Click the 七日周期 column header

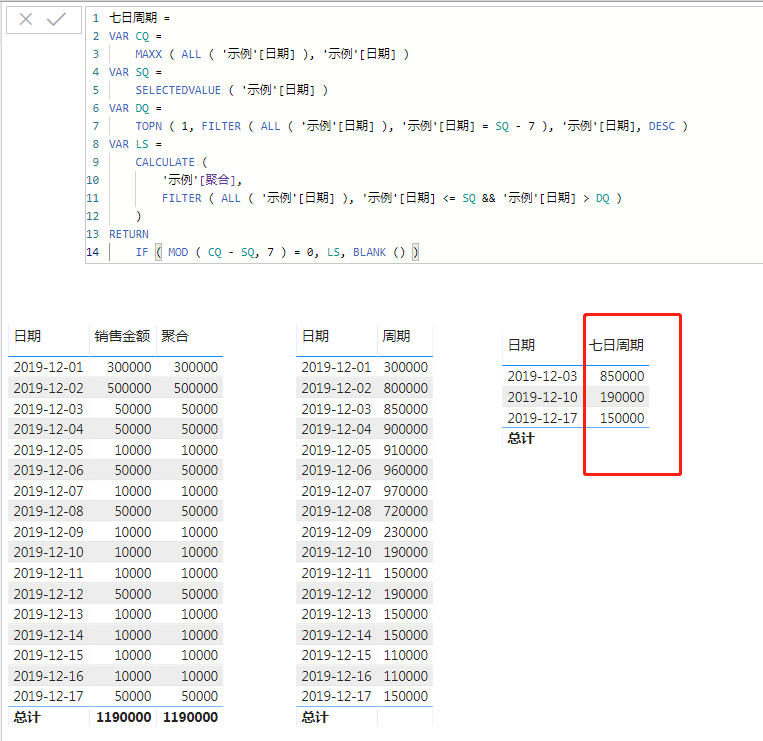click(x=616, y=345)
